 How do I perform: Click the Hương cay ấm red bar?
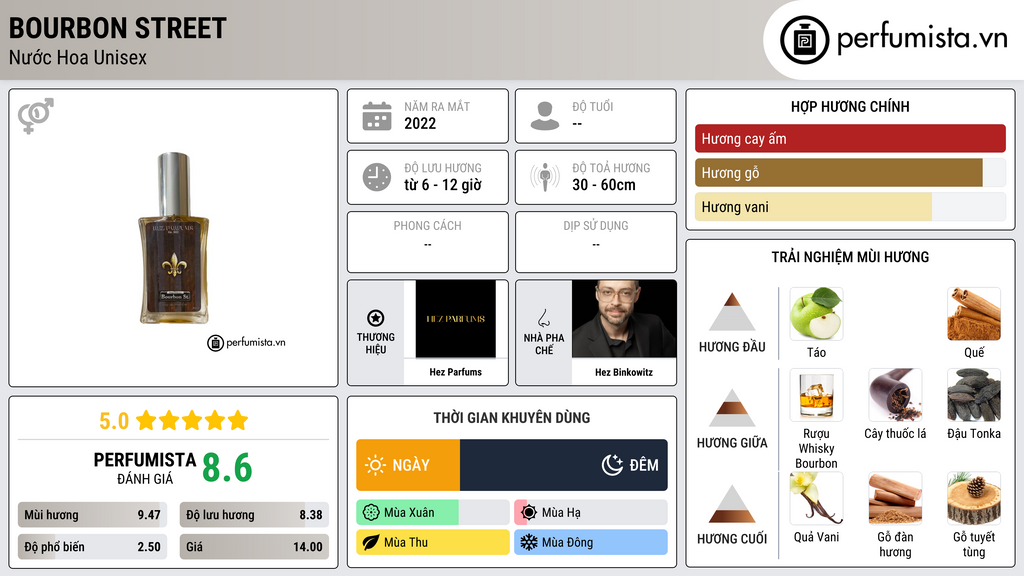tap(850, 138)
